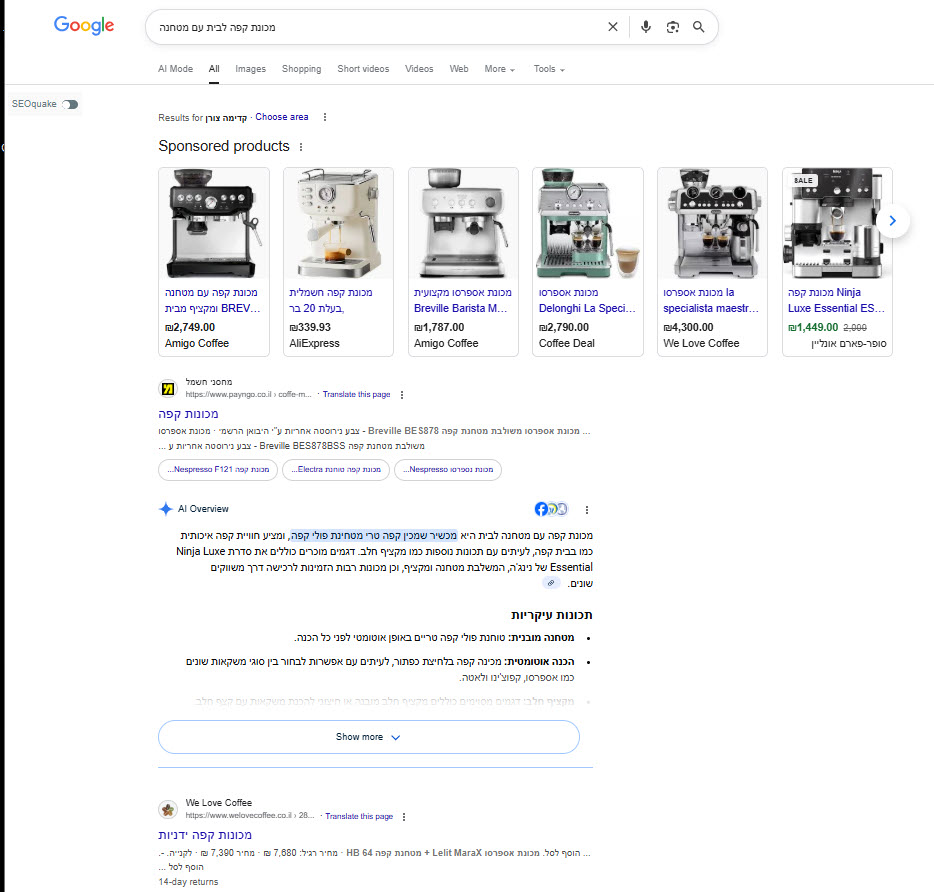Open the More search categories dropdown
This screenshot has height=892, width=934.
498,68
